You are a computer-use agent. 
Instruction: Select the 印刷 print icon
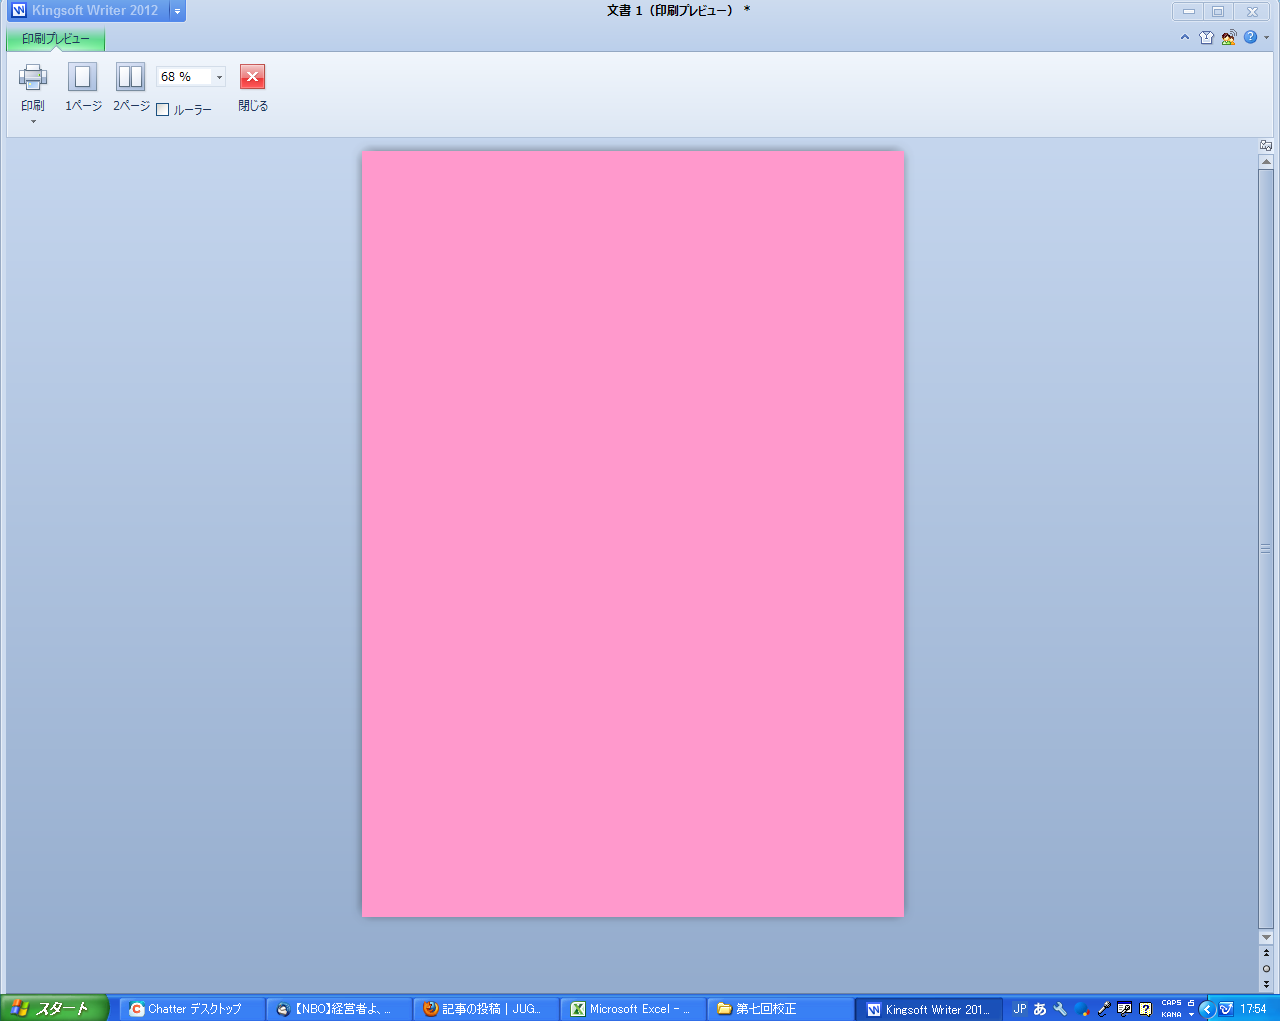[33, 76]
